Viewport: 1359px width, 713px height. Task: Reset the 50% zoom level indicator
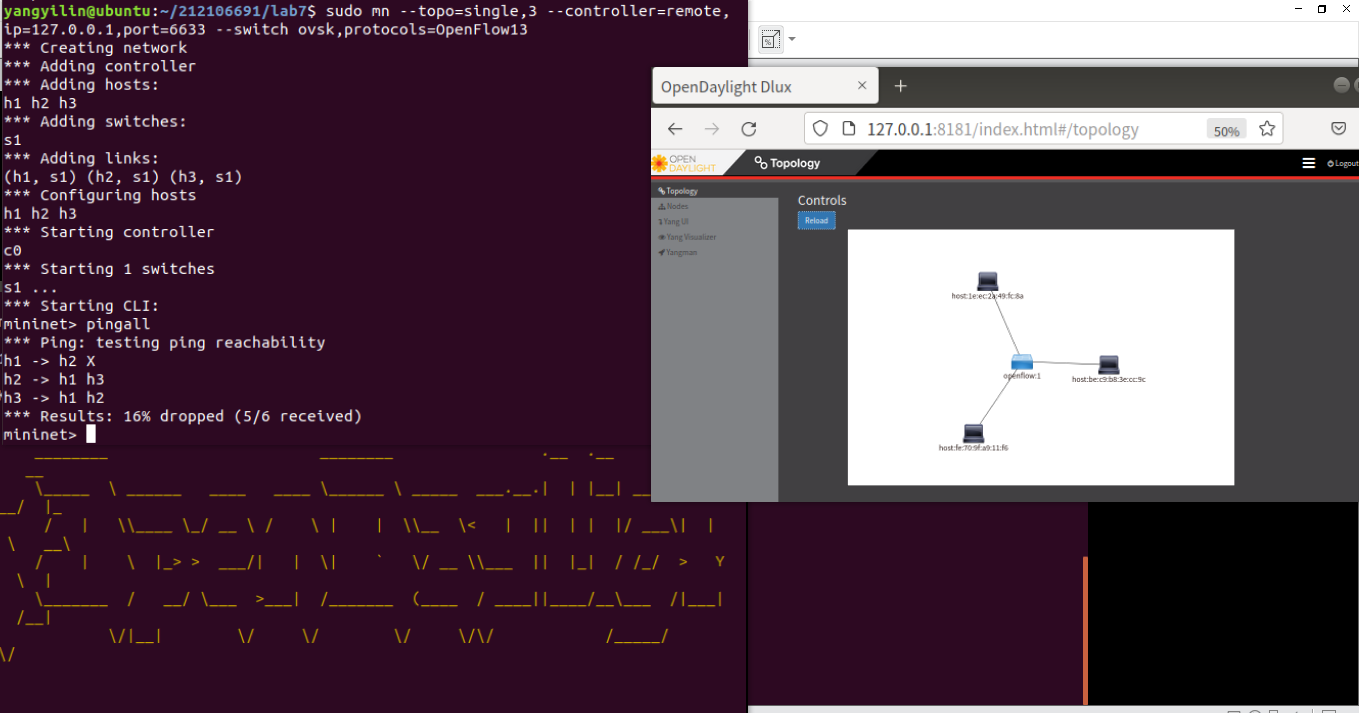1226,130
